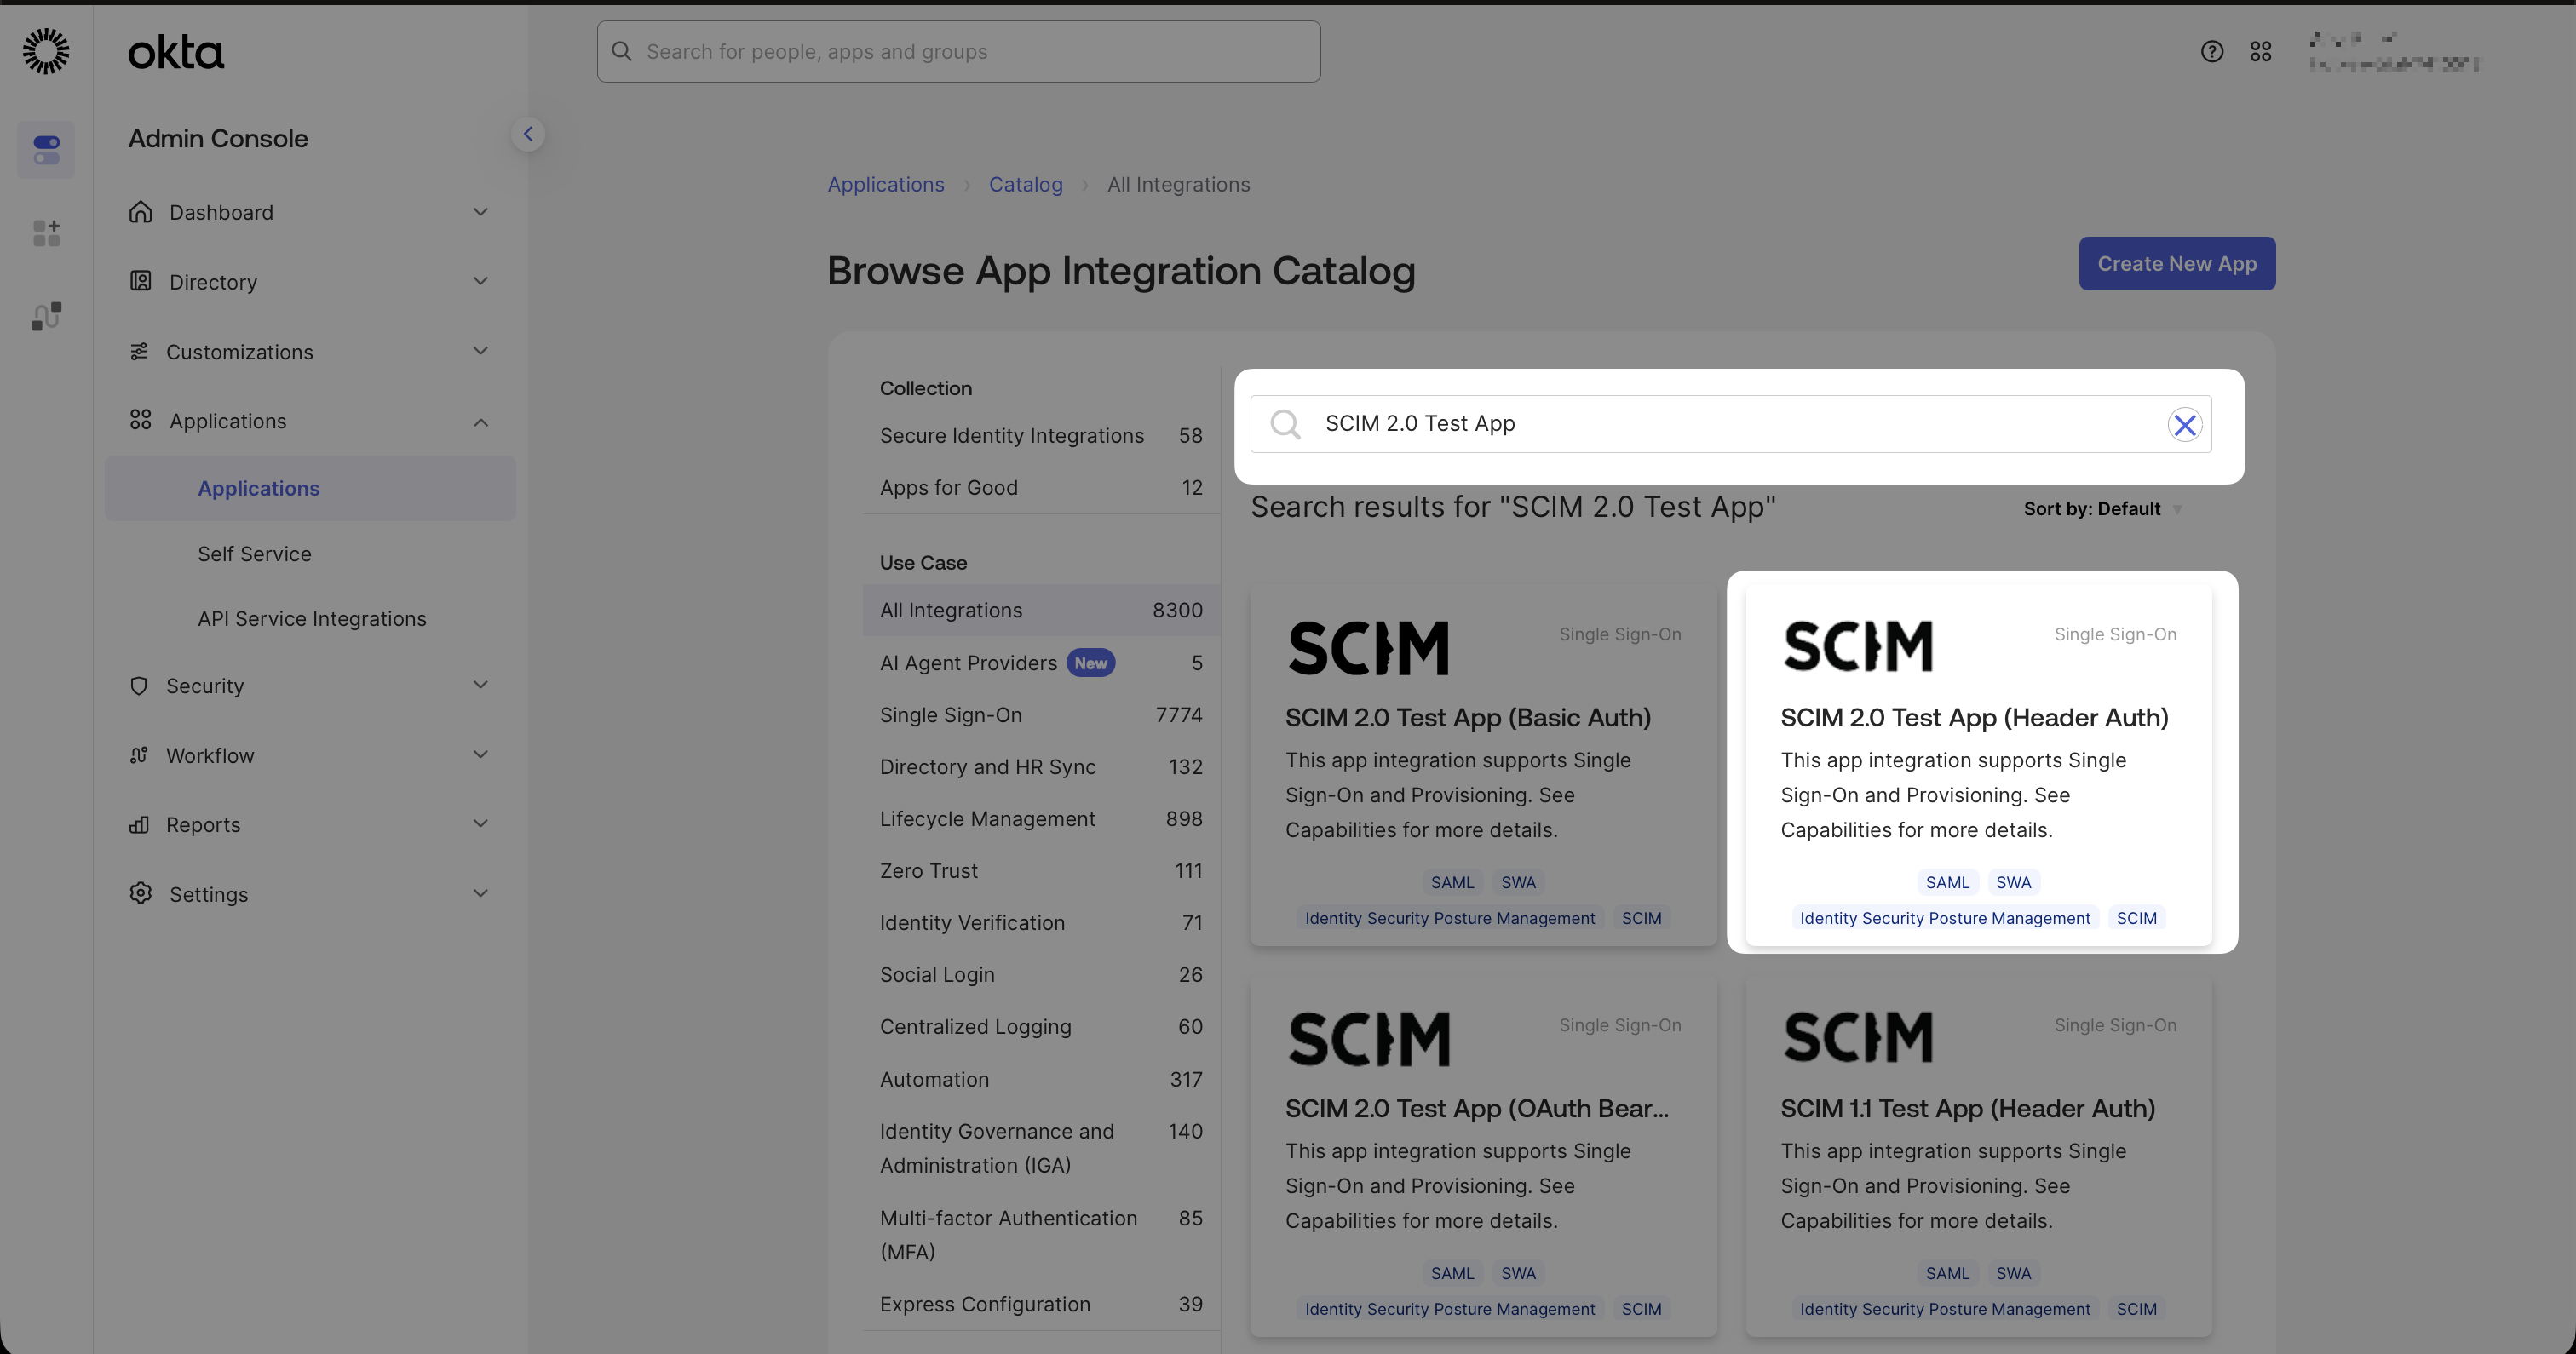Open the Sort by: Default dropdown
2576x1354 pixels.
coord(2102,509)
